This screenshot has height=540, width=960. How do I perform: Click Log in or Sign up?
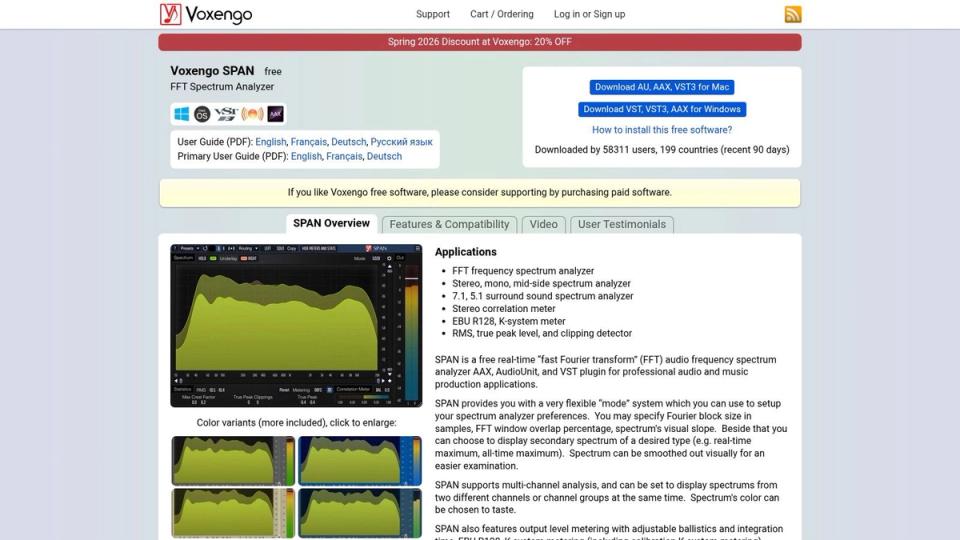tap(590, 14)
